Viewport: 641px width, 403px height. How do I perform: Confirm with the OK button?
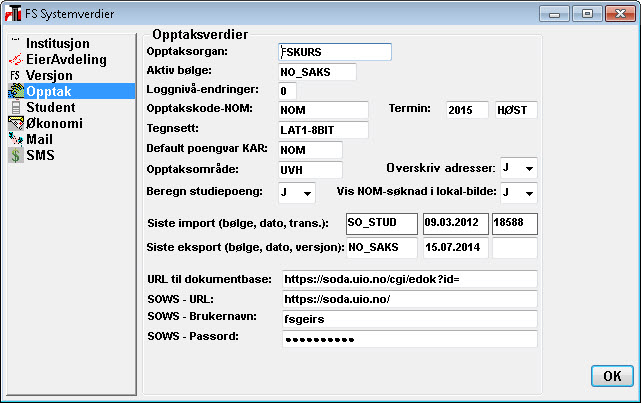click(612, 376)
